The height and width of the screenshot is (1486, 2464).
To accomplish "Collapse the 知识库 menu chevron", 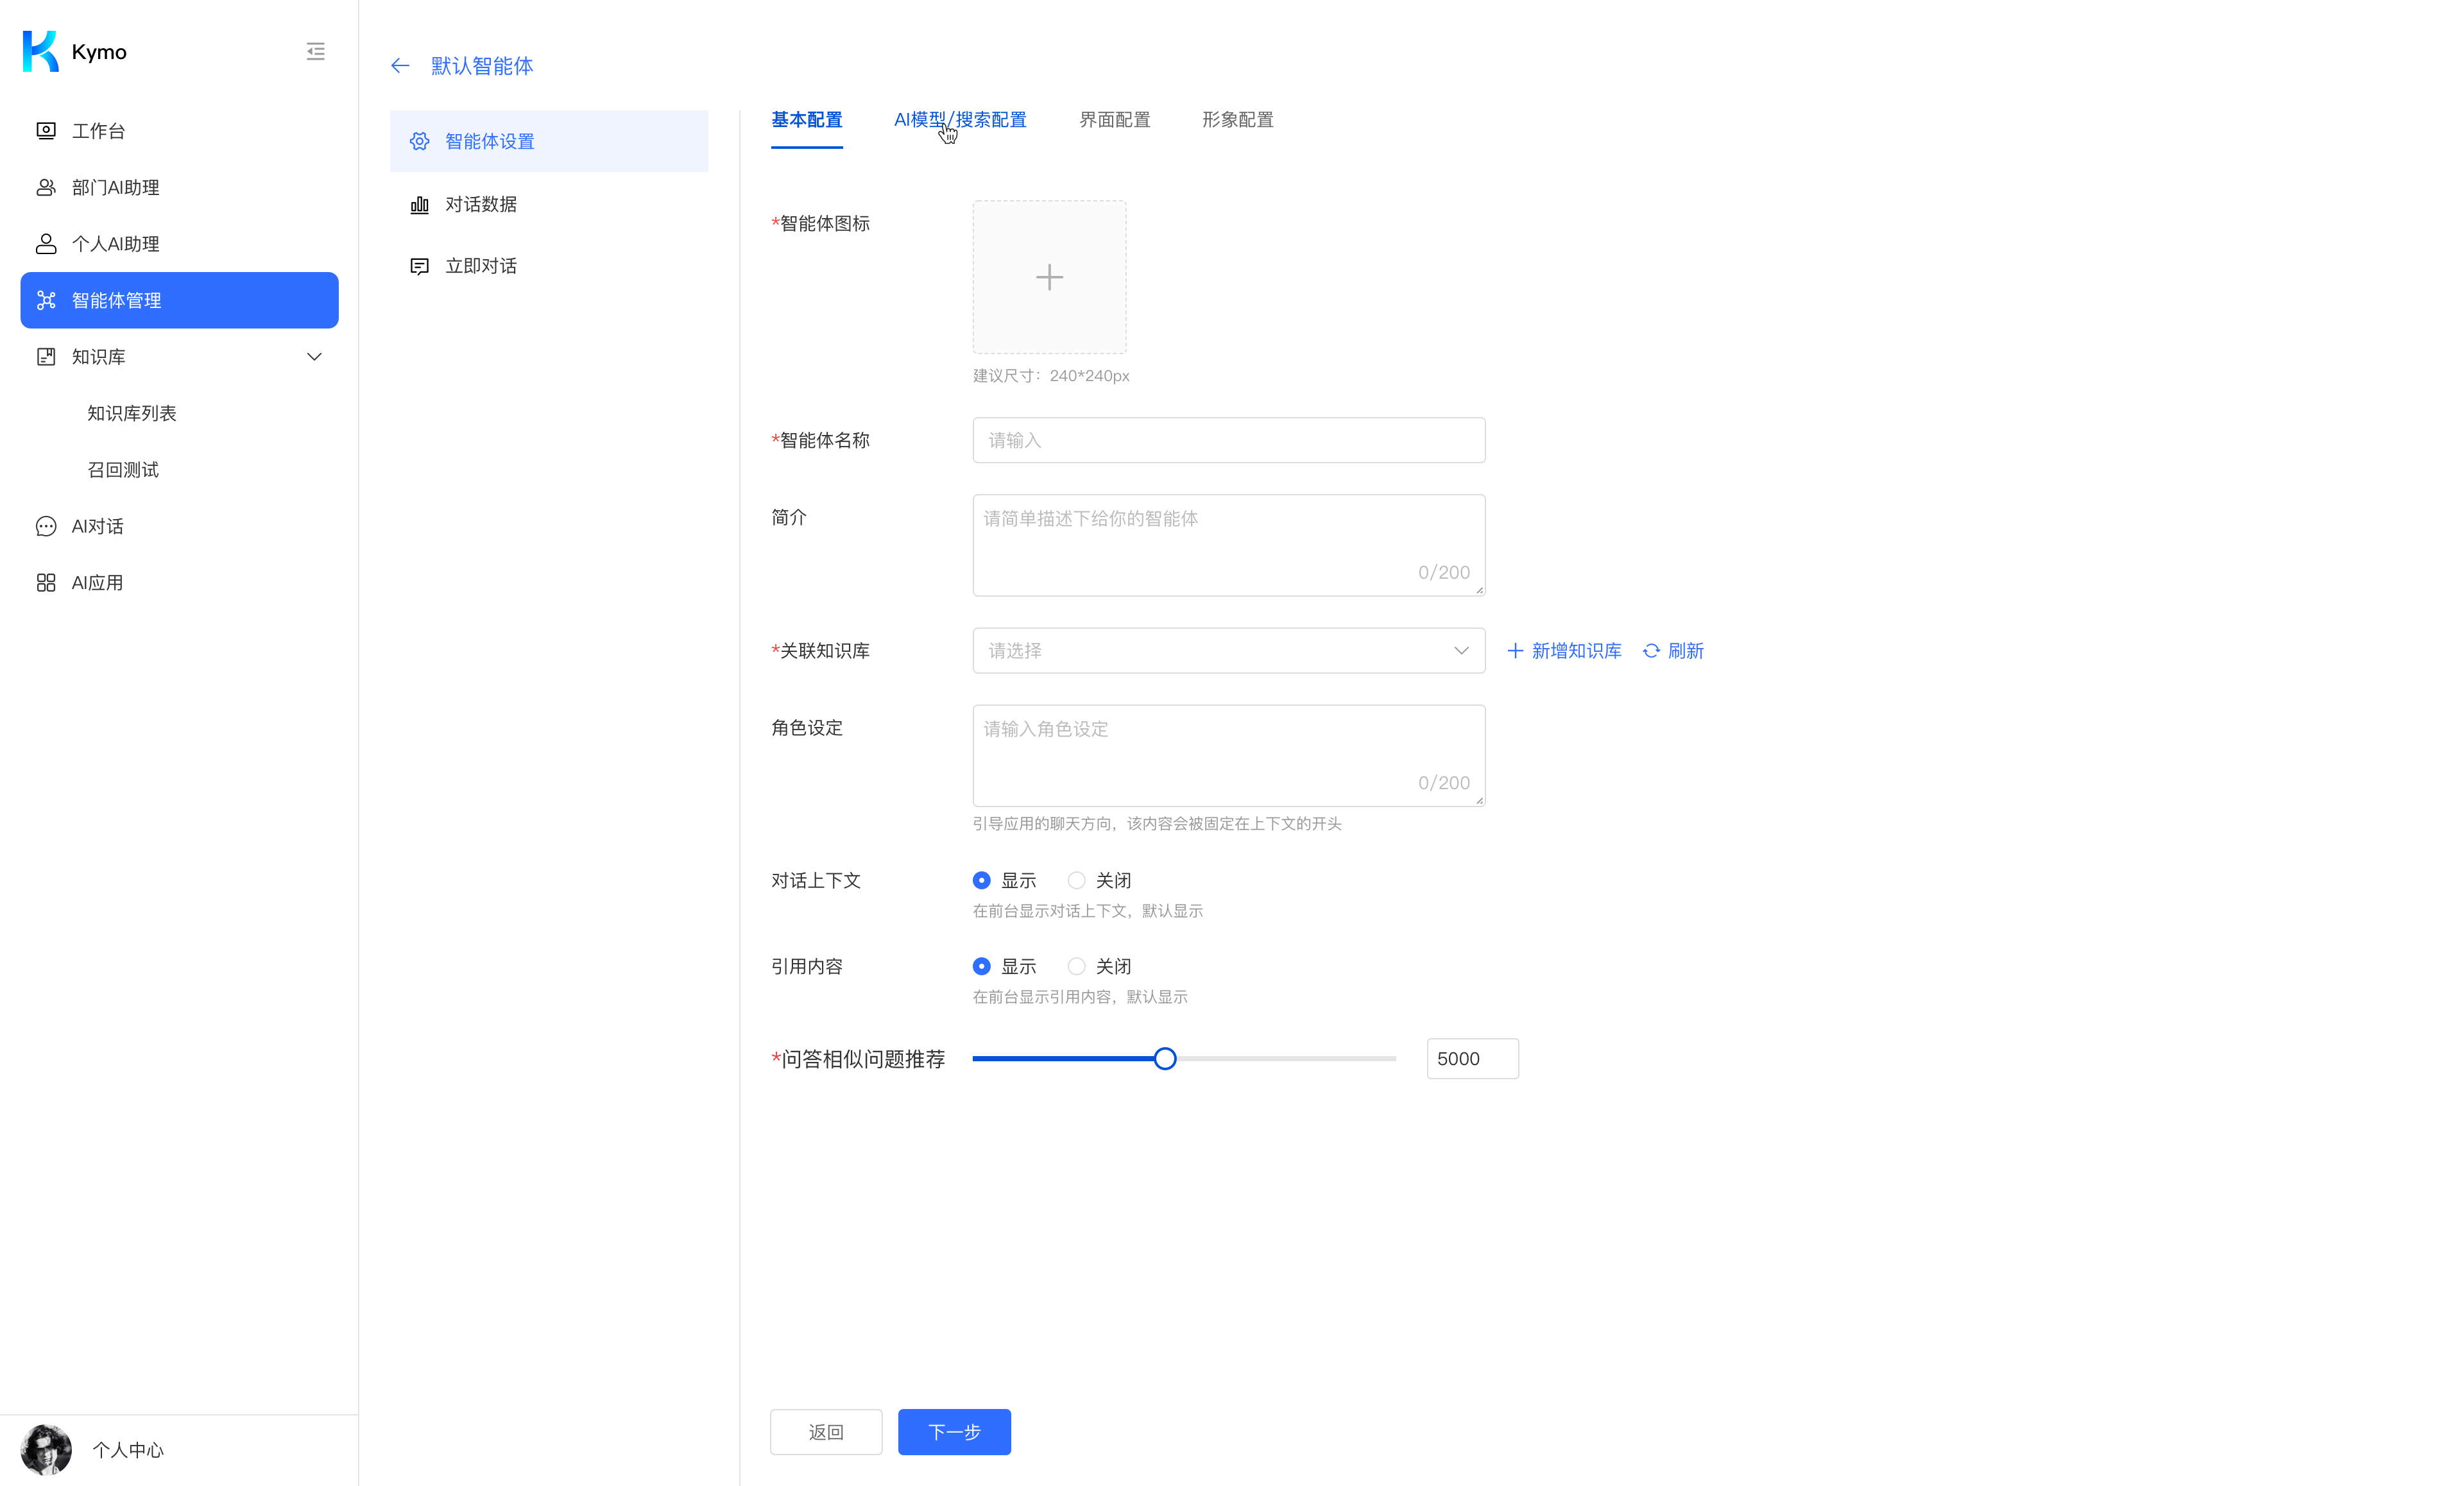I will pyautogui.click(x=314, y=357).
